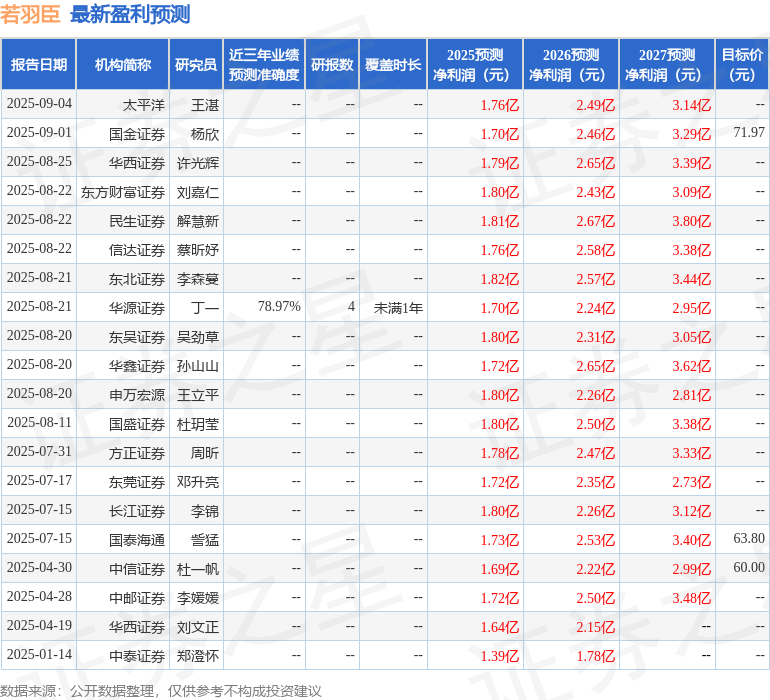This screenshot has height=700, width=770.
Task: Select the 覆盖时长 column header
Action: [393, 64]
